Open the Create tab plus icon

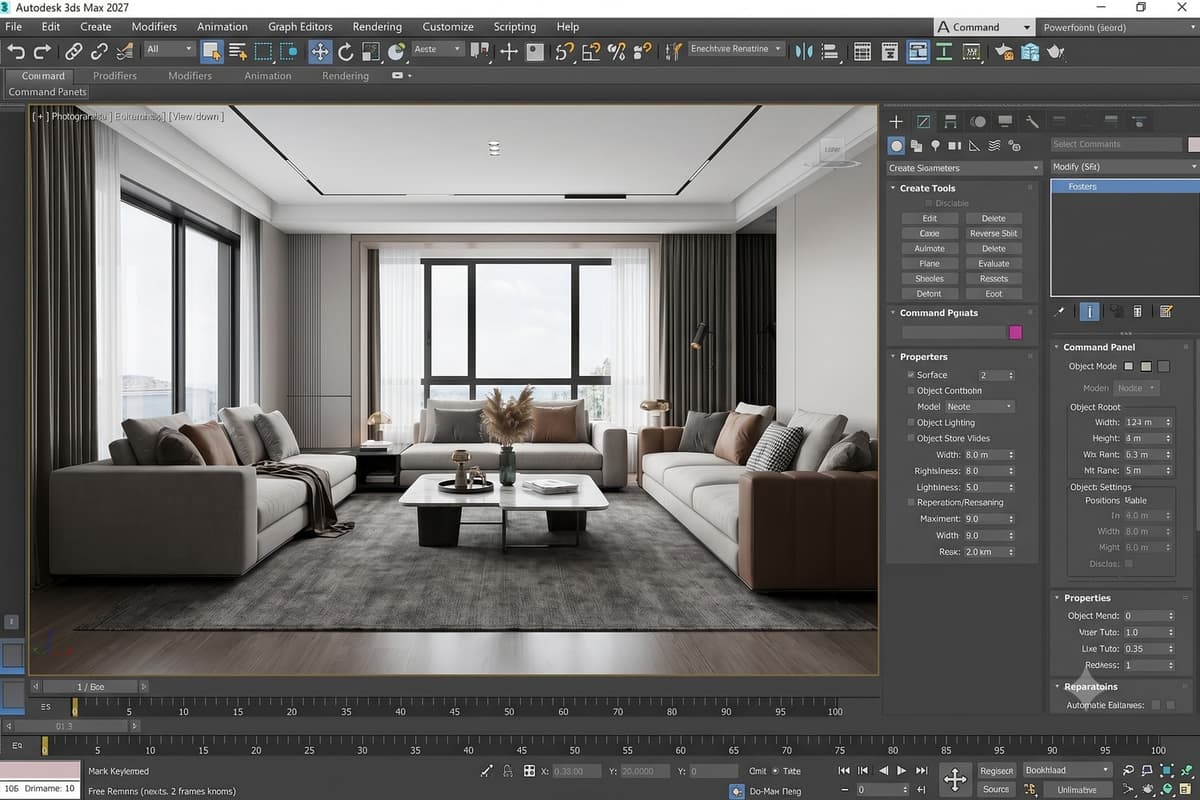pos(896,121)
